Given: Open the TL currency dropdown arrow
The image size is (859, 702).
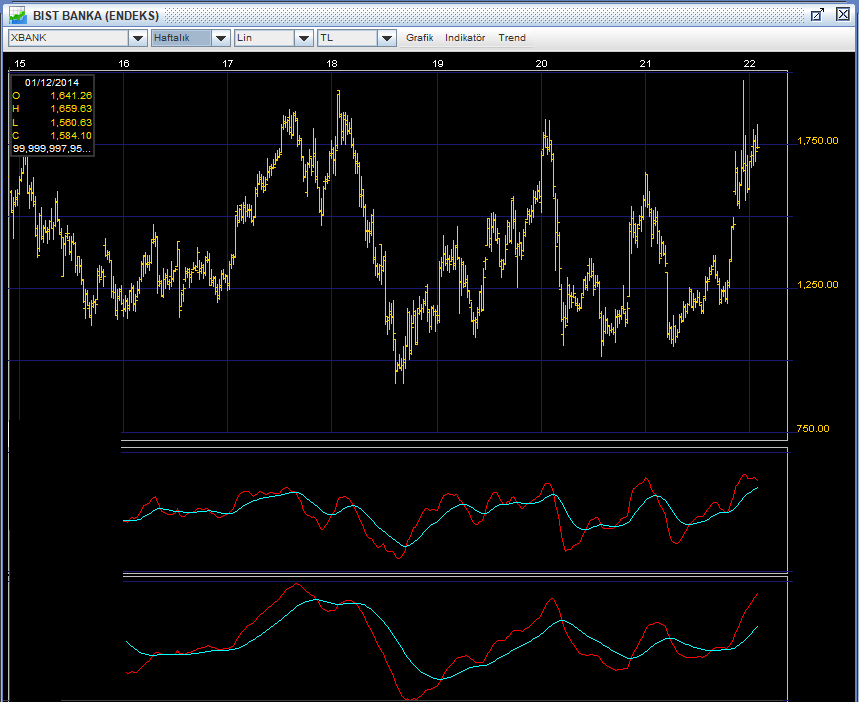Looking at the screenshot, I should click(x=387, y=38).
